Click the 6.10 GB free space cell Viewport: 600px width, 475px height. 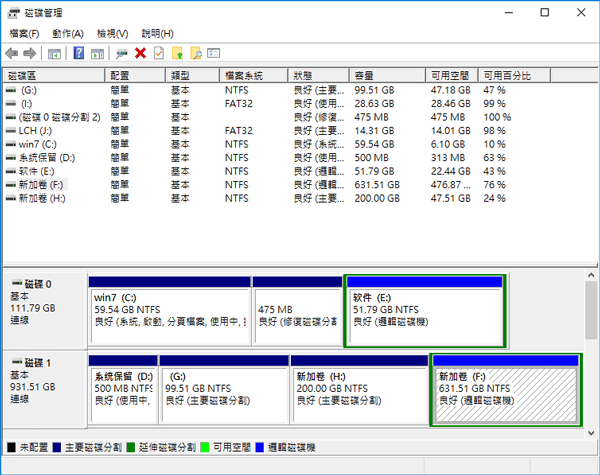click(448, 144)
